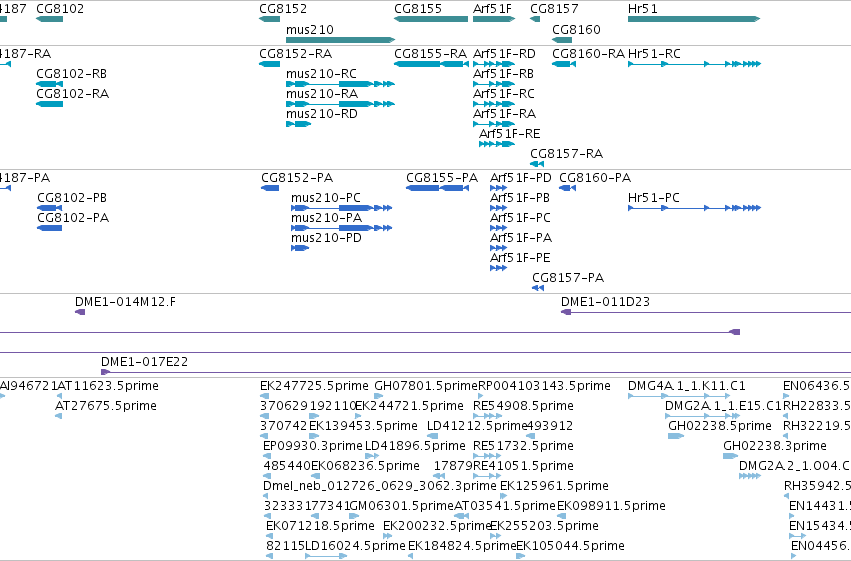
Task: Select the CG8155 gene feature bar
Action: point(431,19)
